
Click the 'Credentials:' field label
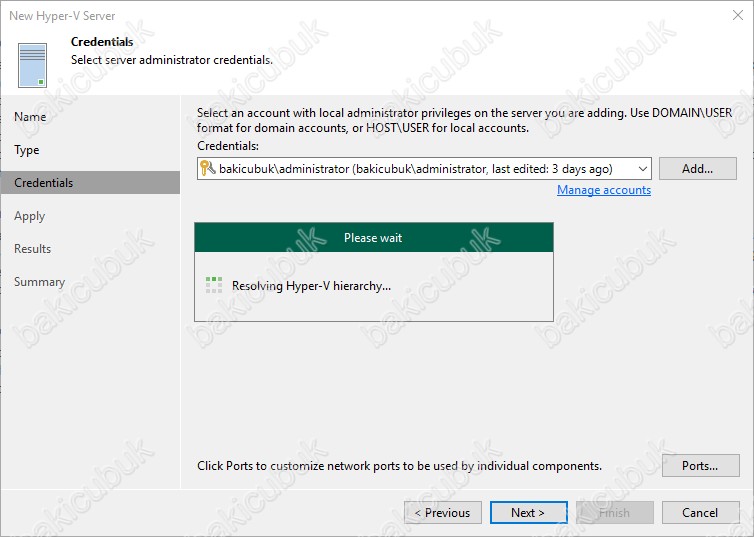(228, 146)
